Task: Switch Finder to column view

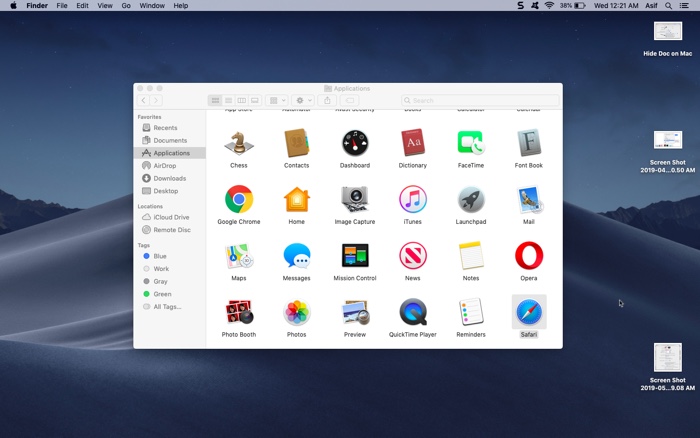Action: pos(242,100)
